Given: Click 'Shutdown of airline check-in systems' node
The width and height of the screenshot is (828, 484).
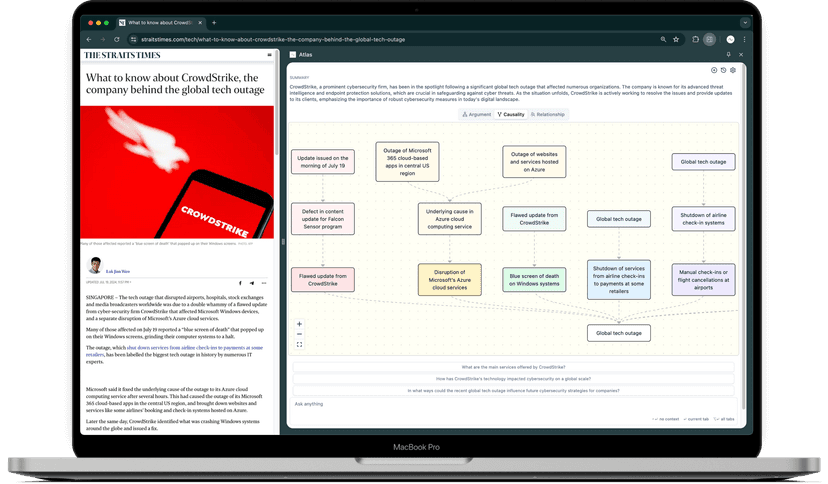Looking at the screenshot, I should click(x=703, y=219).
